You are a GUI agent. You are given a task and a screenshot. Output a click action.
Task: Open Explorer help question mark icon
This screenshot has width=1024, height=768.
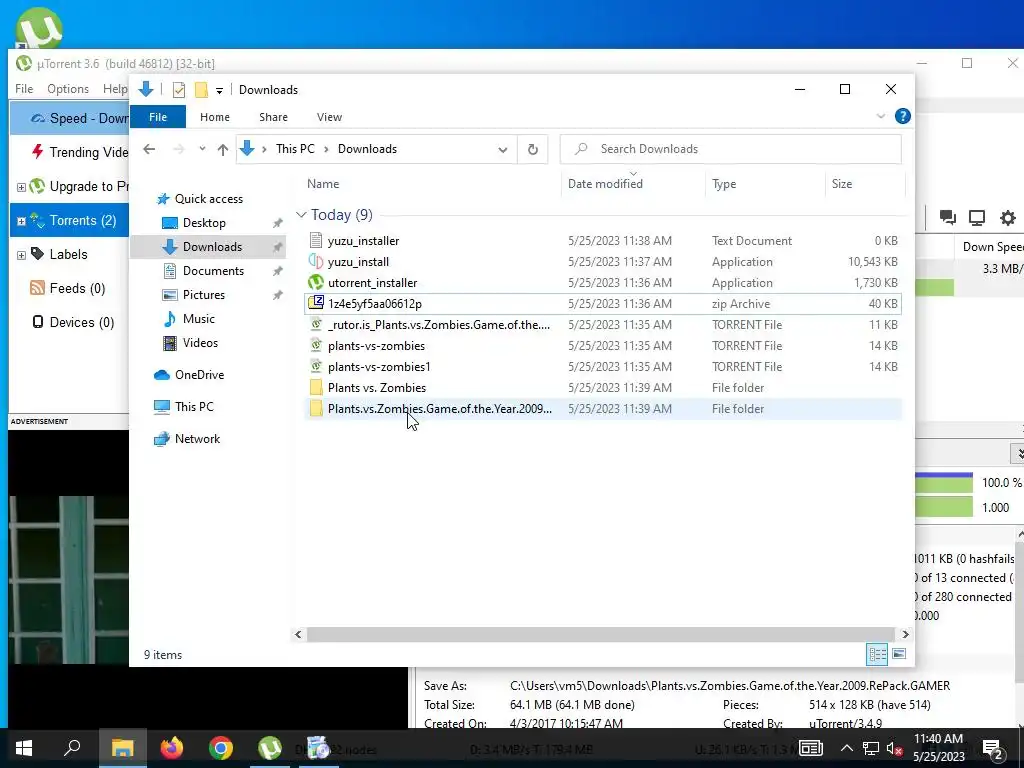903,116
